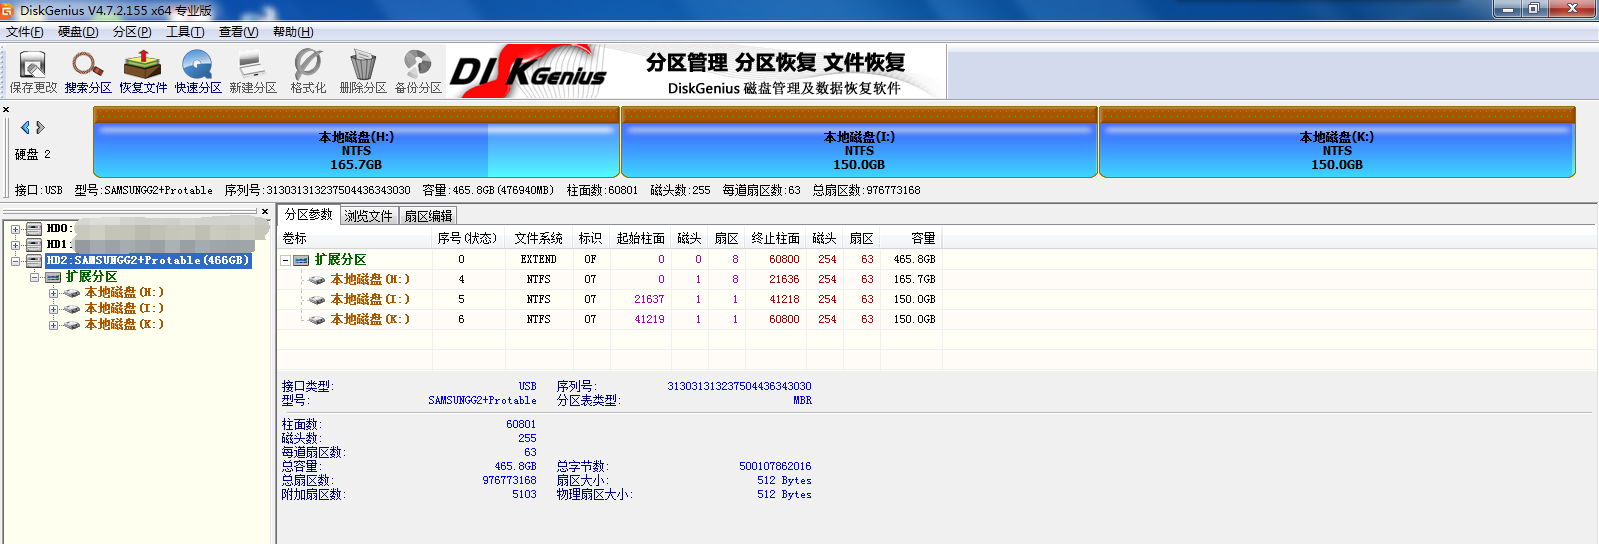Expand local disk (H:) in tree

tap(53, 293)
